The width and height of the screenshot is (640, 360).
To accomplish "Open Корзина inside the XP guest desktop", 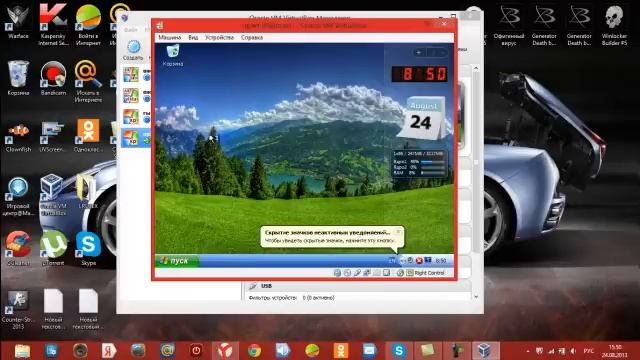I will (x=173, y=55).
